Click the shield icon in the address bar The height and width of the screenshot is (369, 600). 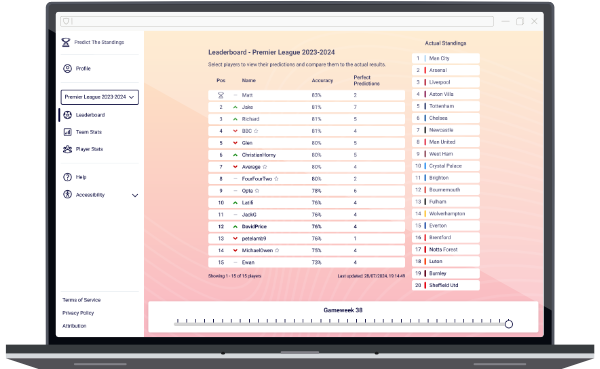coord(66,21)
